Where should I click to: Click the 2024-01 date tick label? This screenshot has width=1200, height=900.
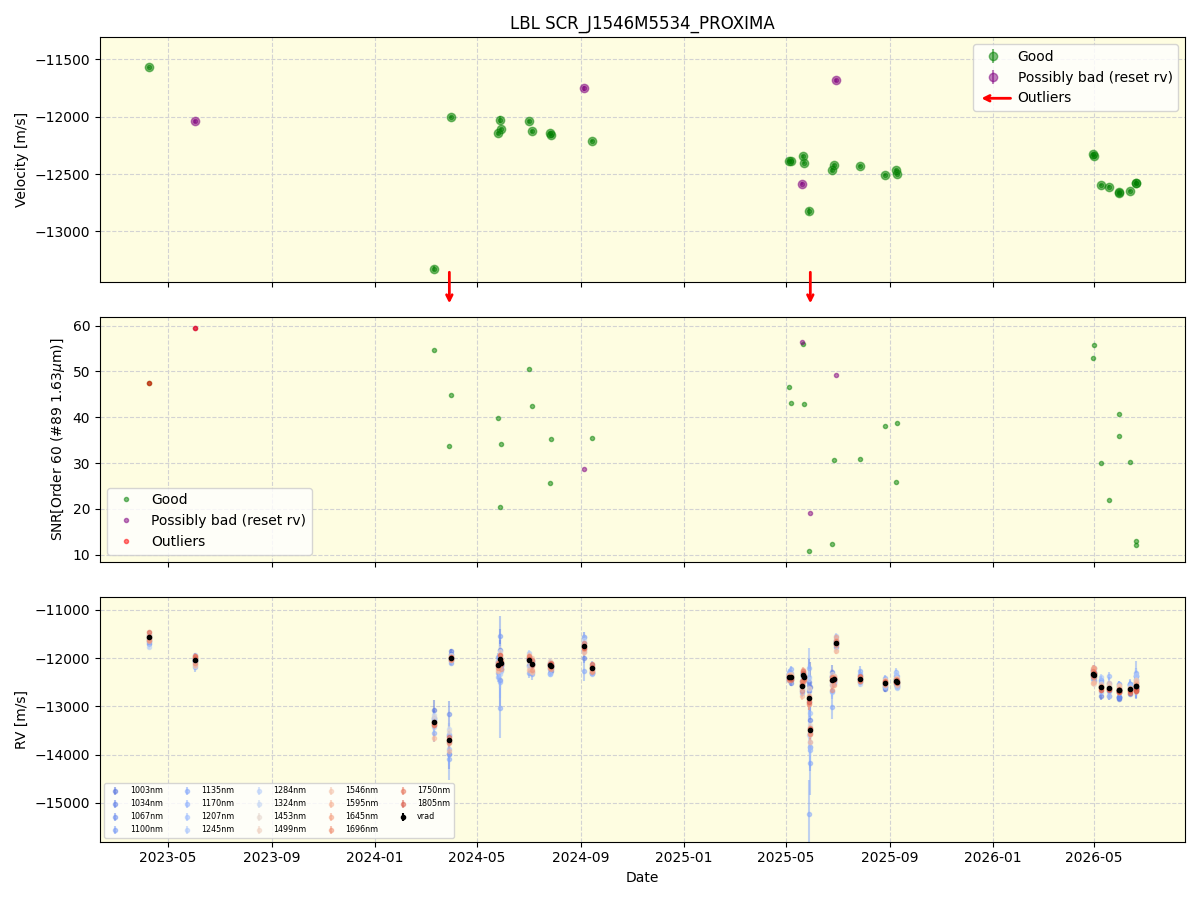375,856
